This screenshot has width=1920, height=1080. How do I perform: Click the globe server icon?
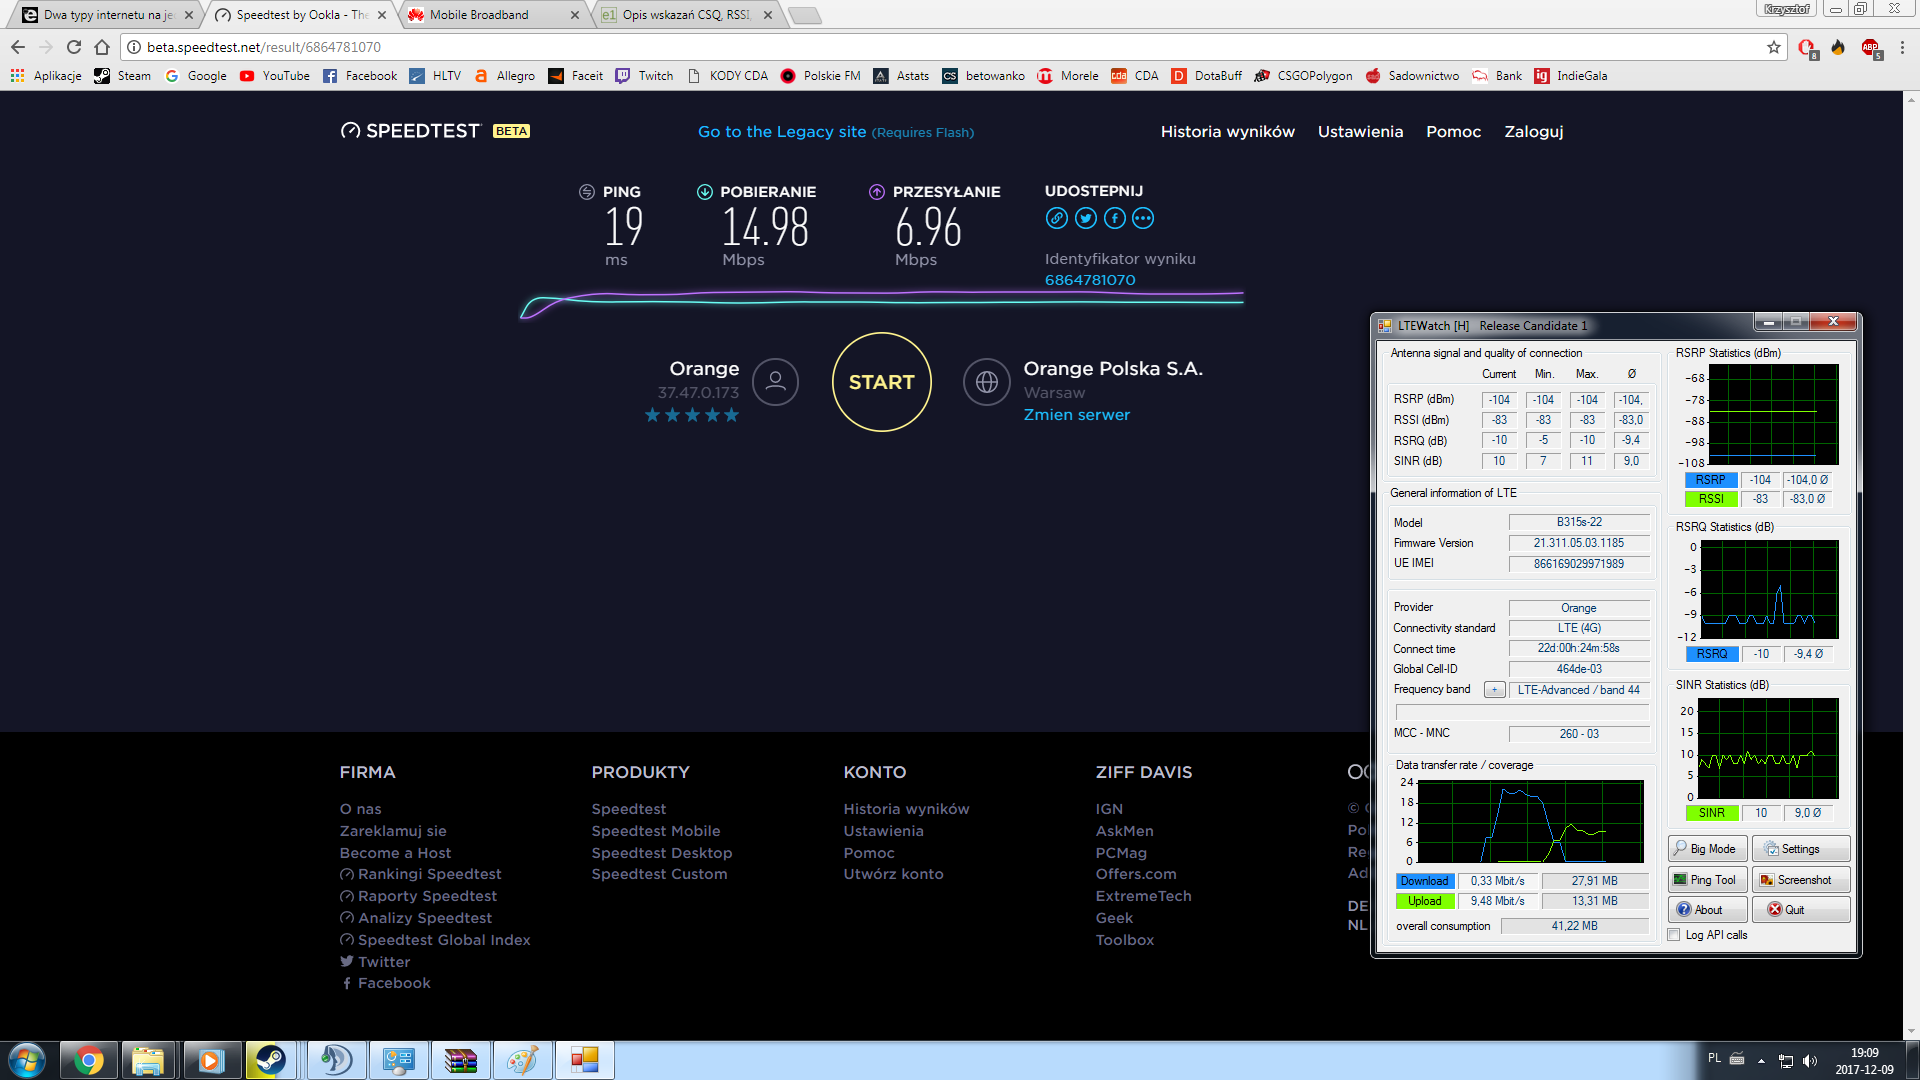click(x=986, y=382)
